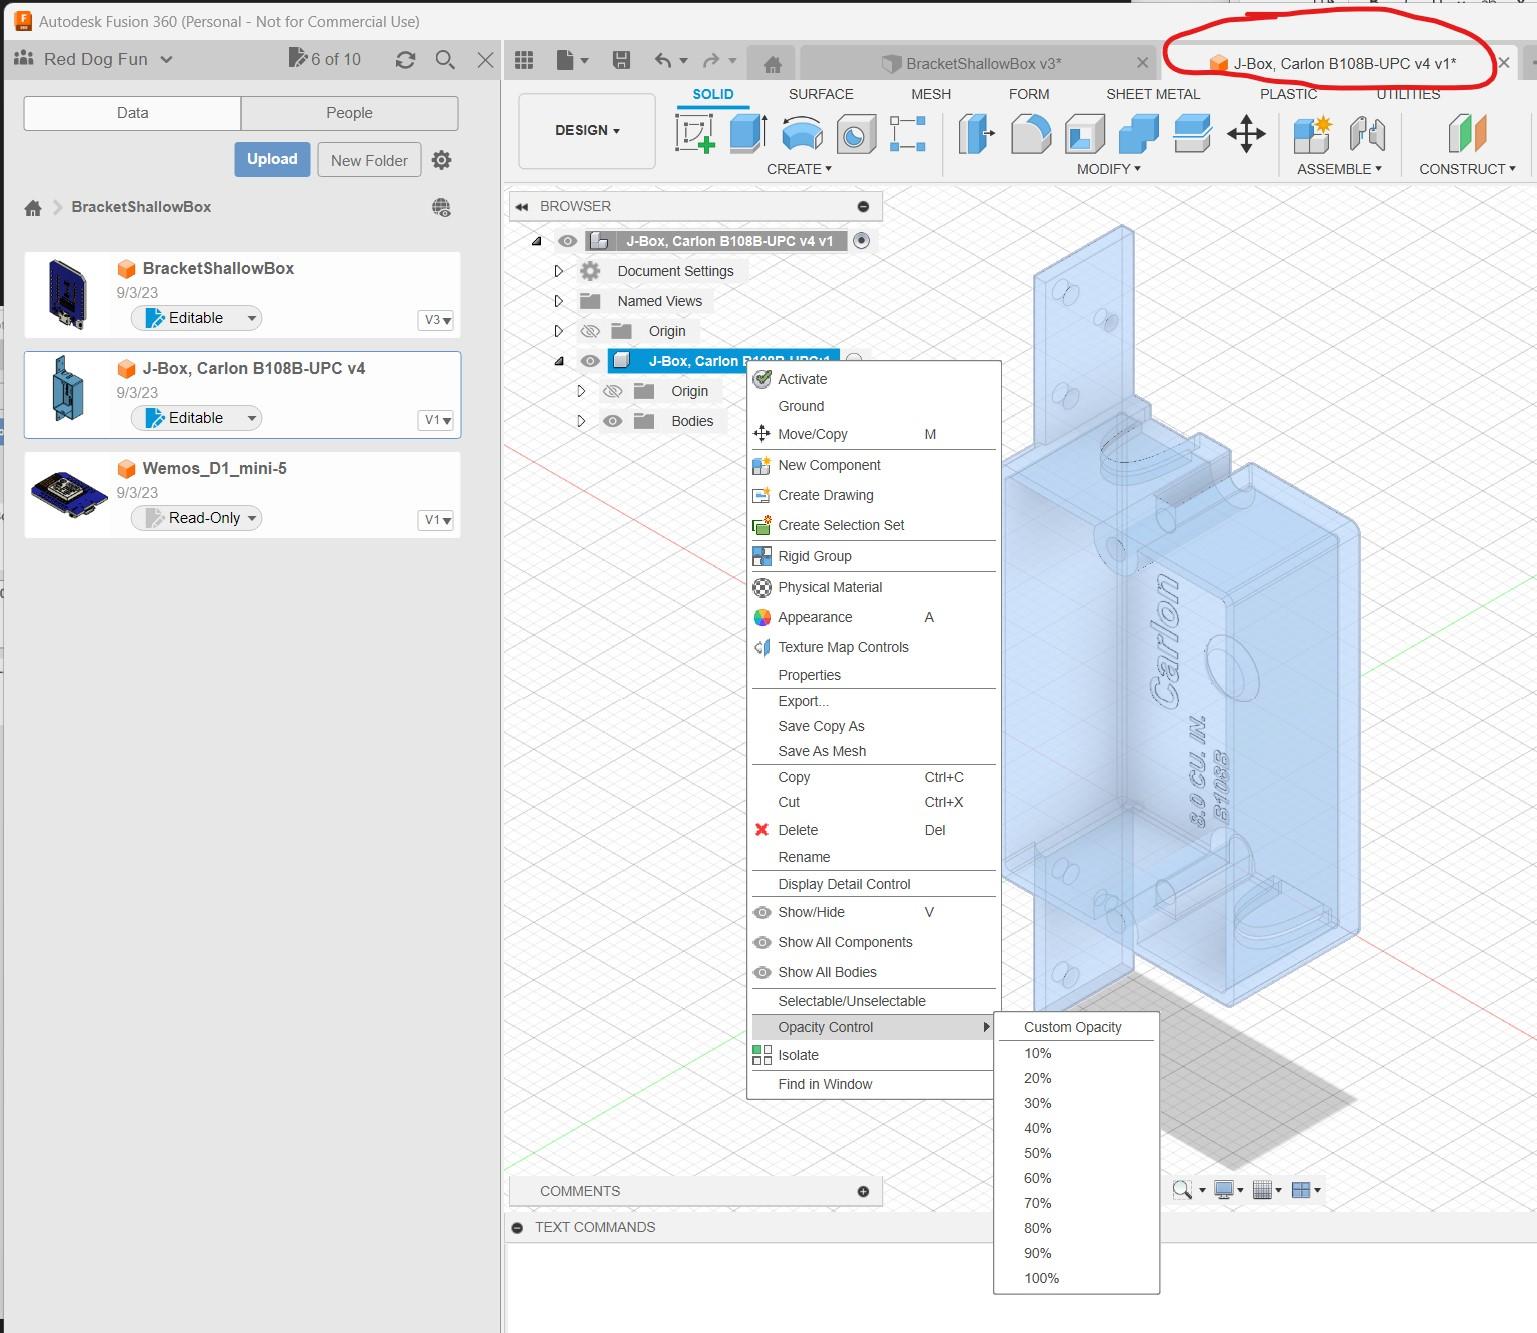Select the Hole tool icon
The height and width of the screenshot is (1333, 1537).
855,133
